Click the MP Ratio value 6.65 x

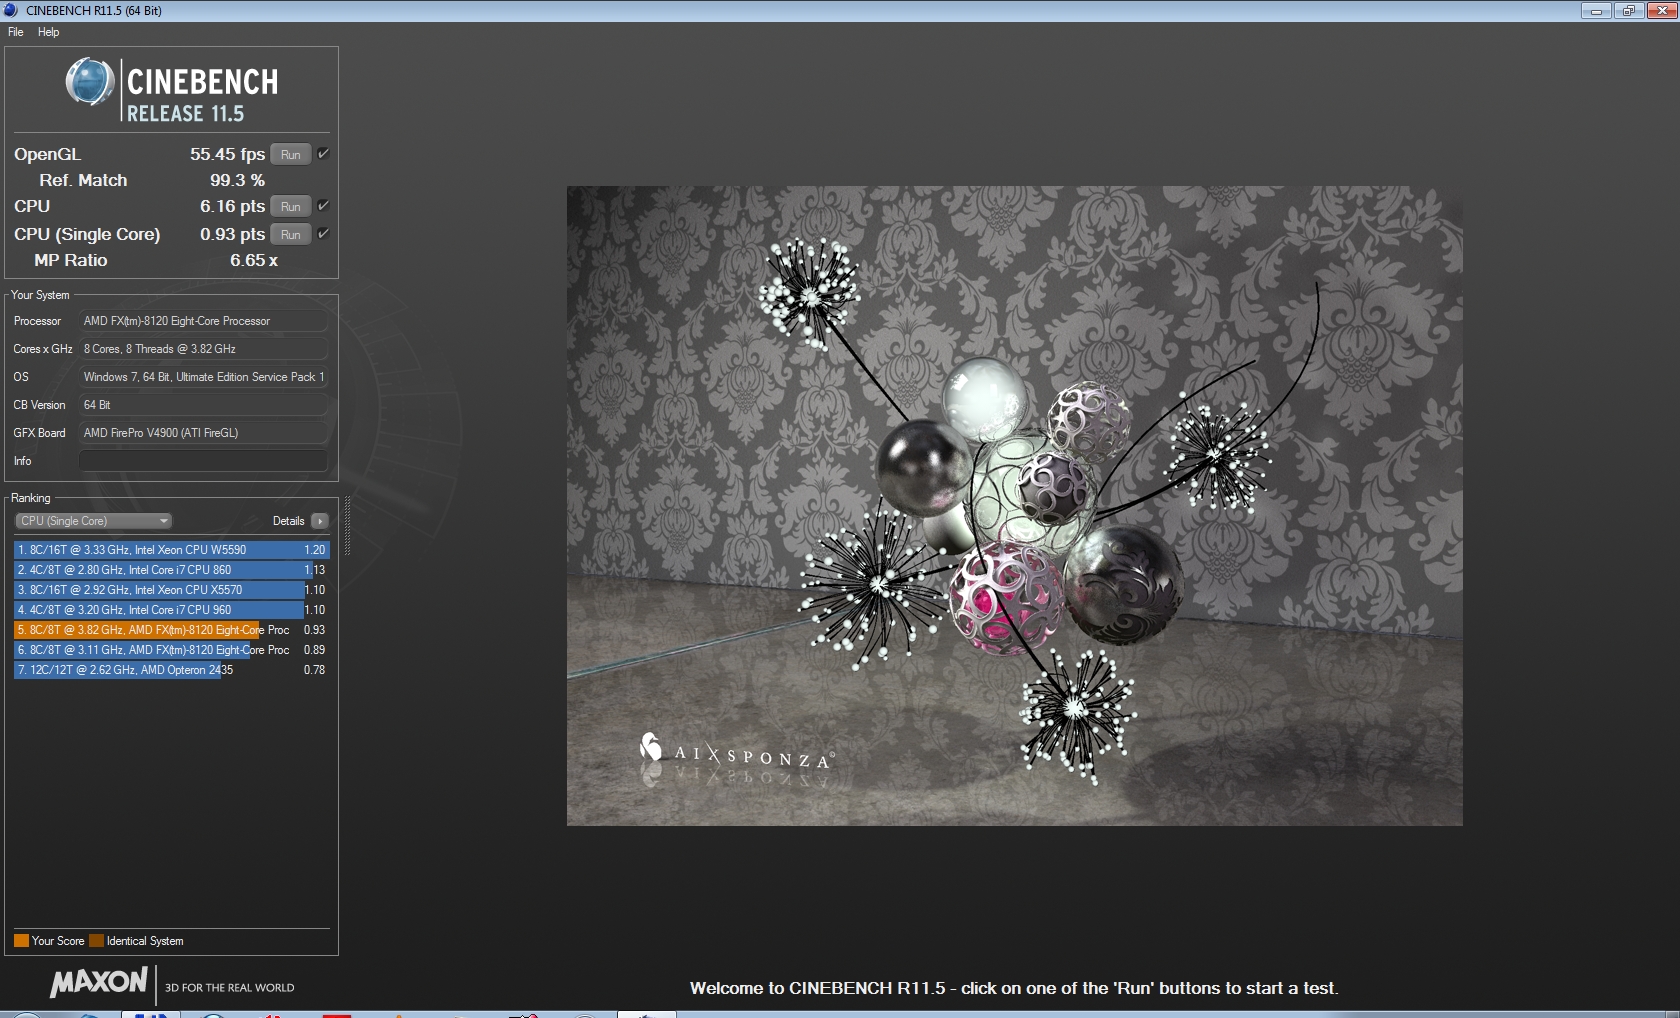click(254, 260)
